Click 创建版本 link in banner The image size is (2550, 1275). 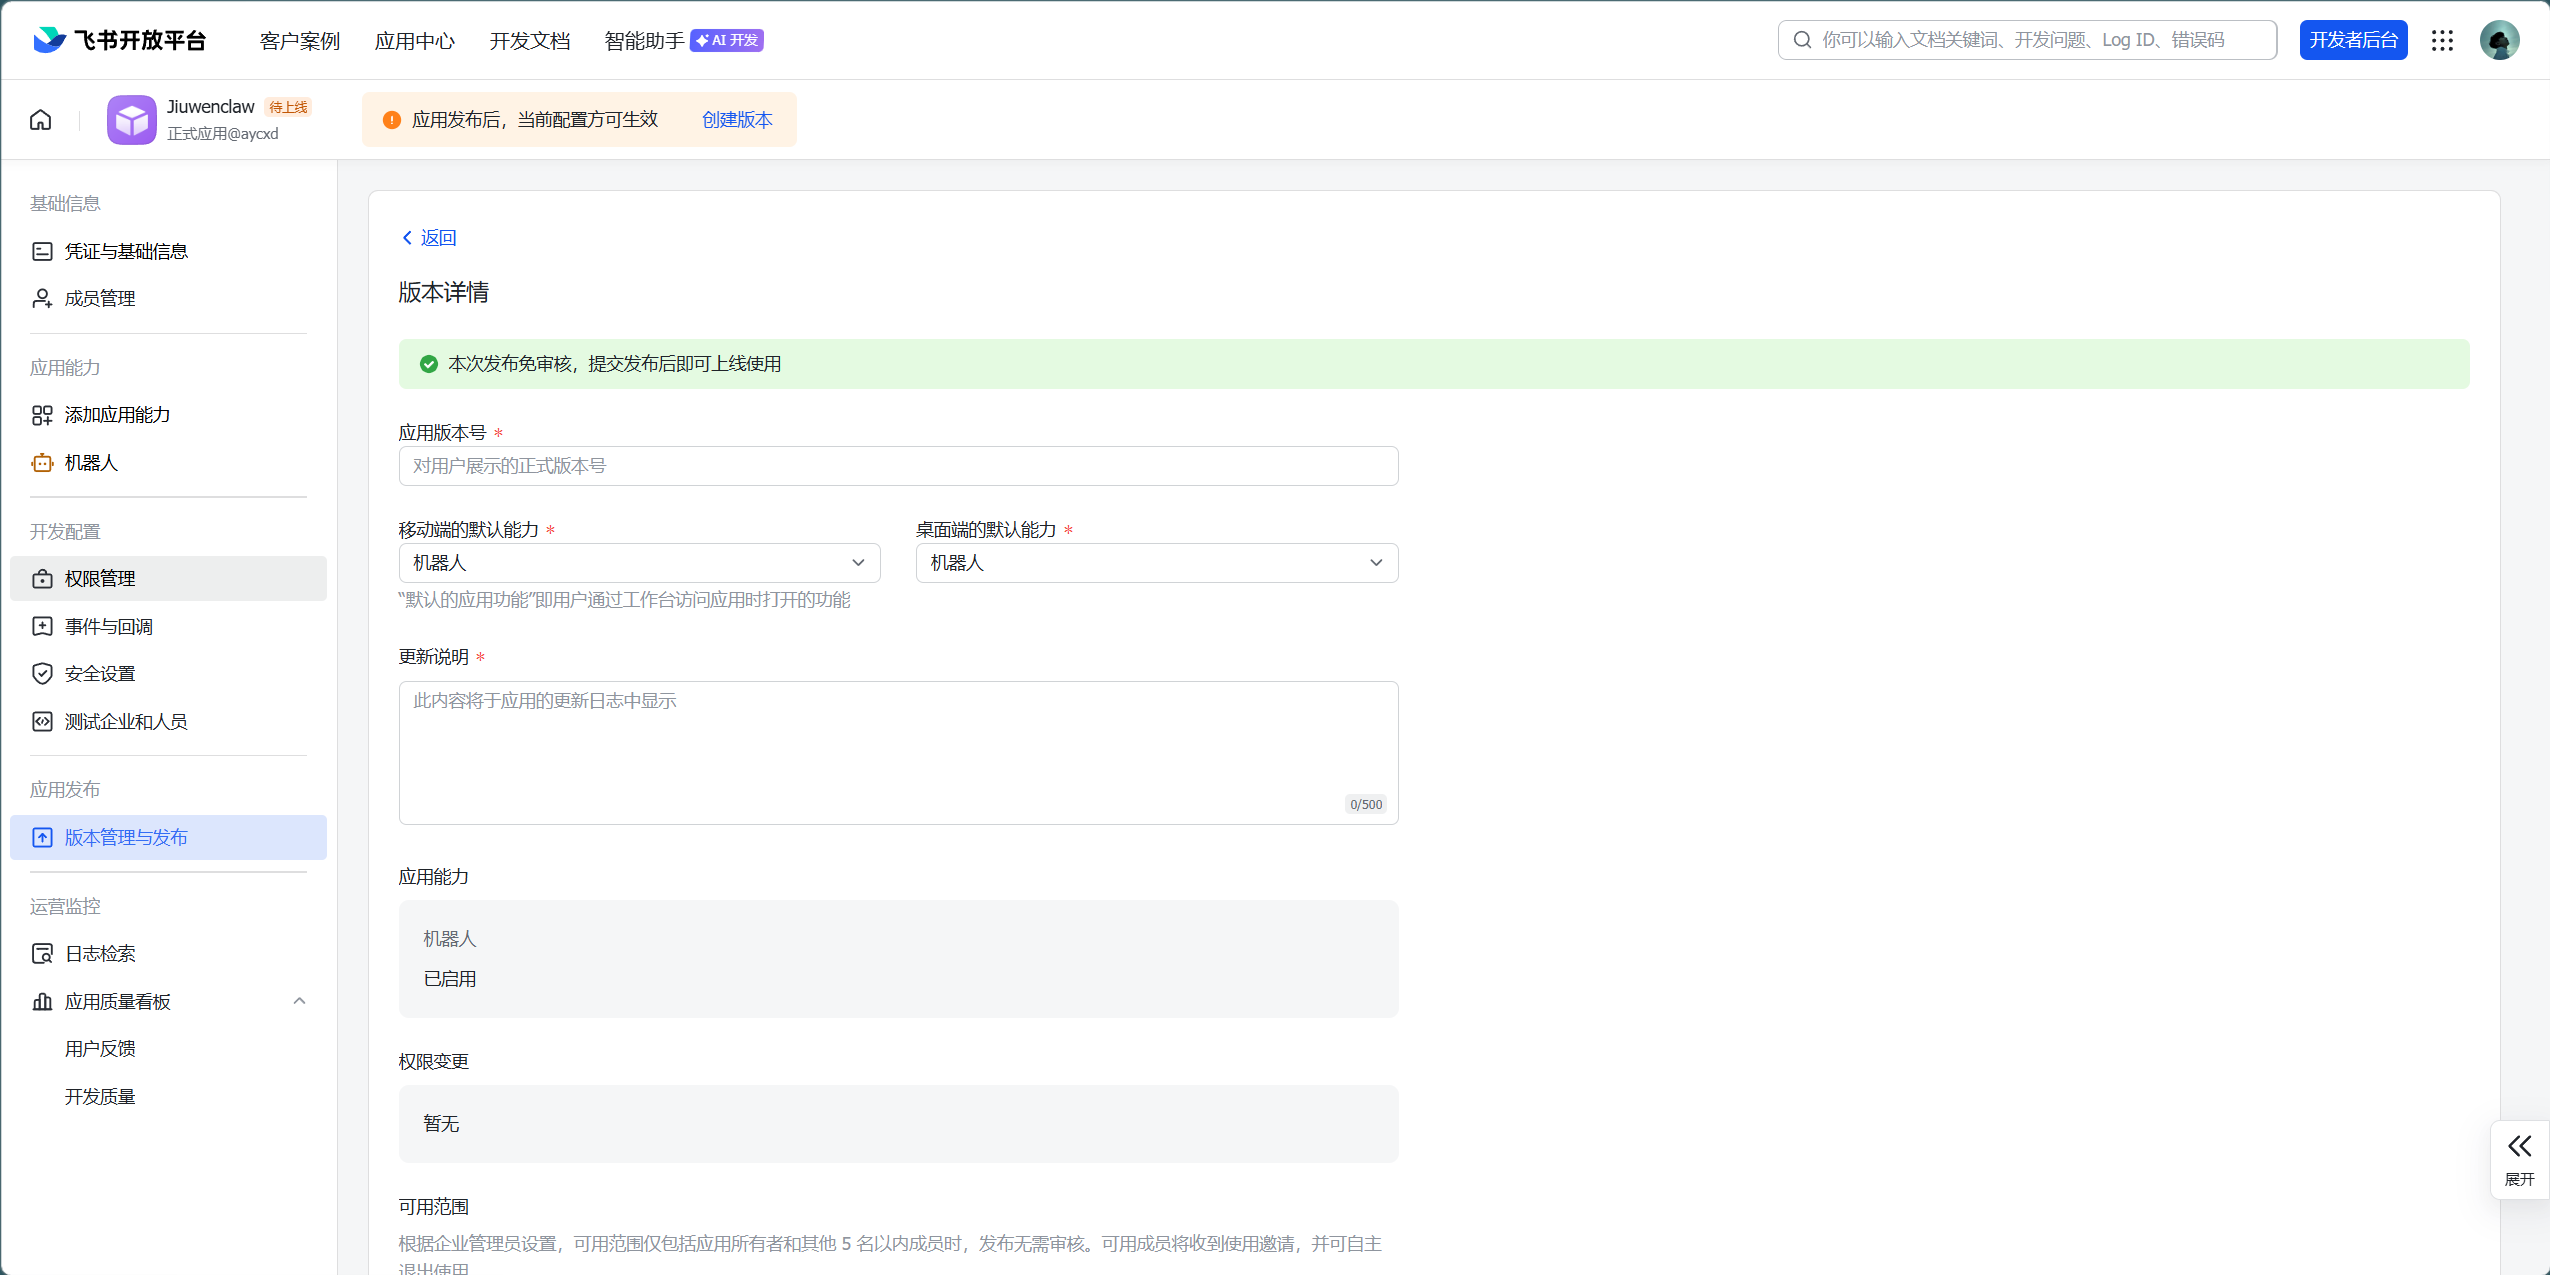click(737, 120)
